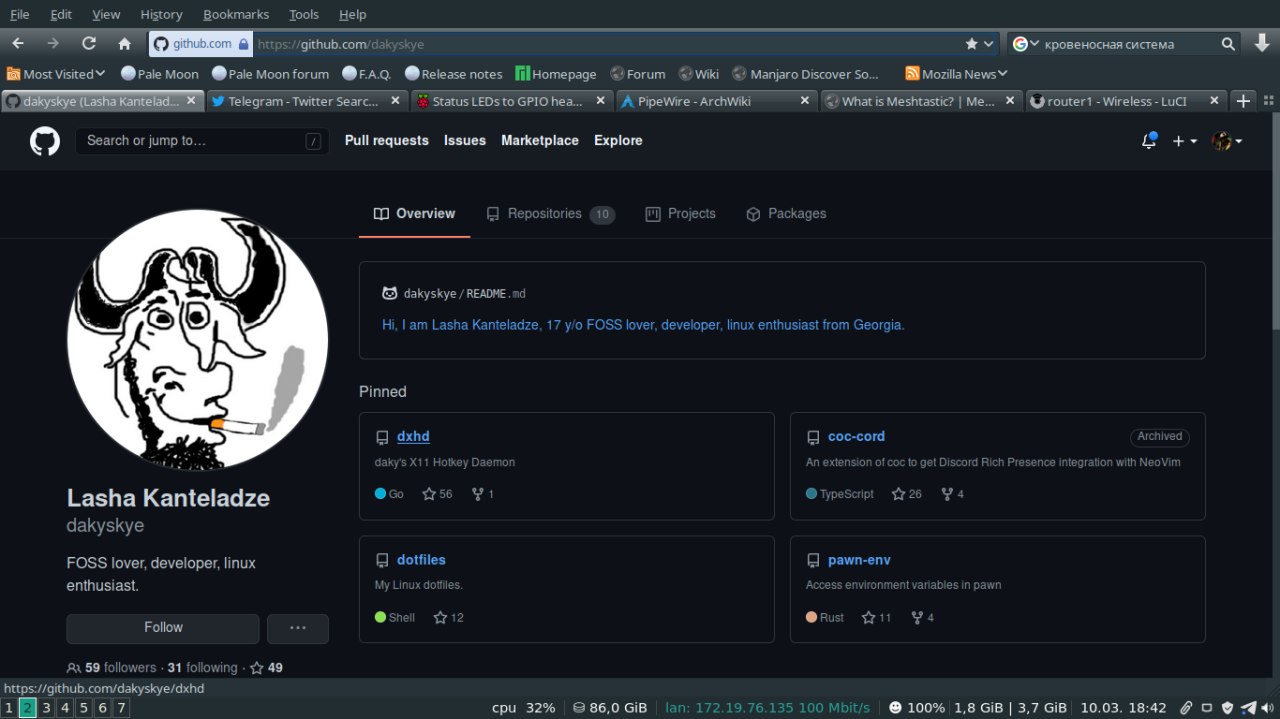
Task: Open the downloads arrow icon
Action: (x=1262, y=43)
